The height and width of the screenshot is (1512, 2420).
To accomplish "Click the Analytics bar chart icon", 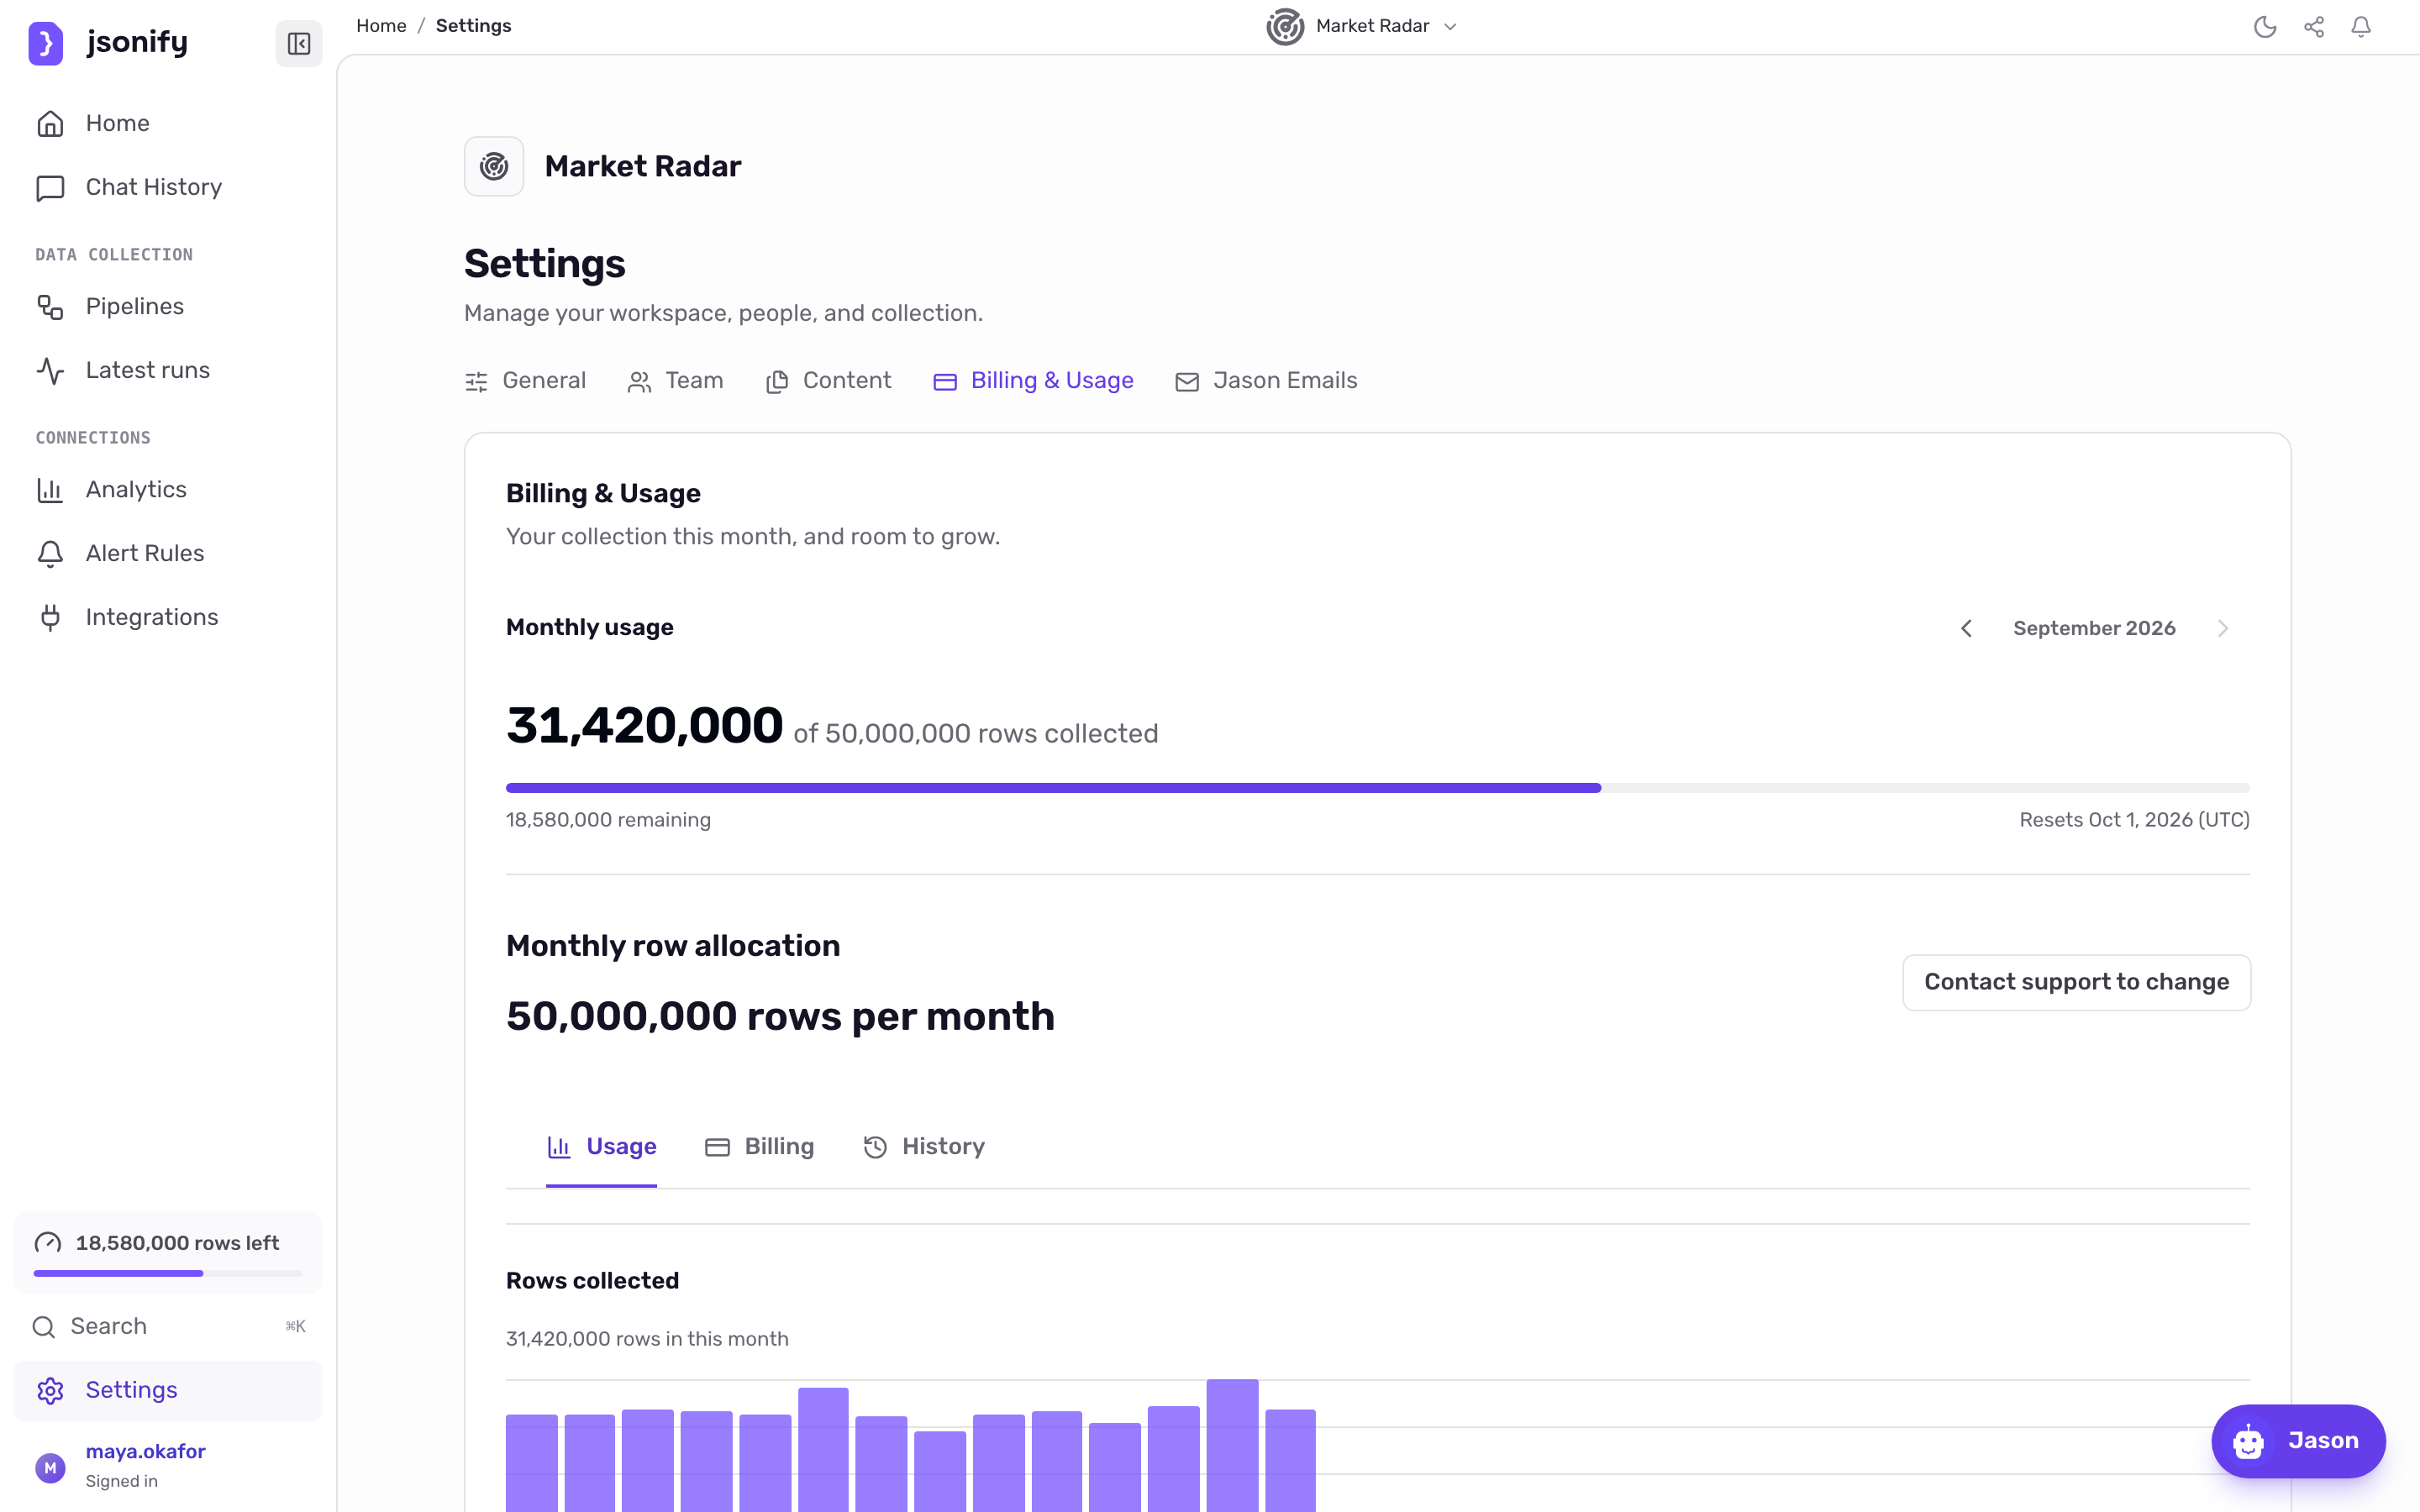I will [50, 489].
